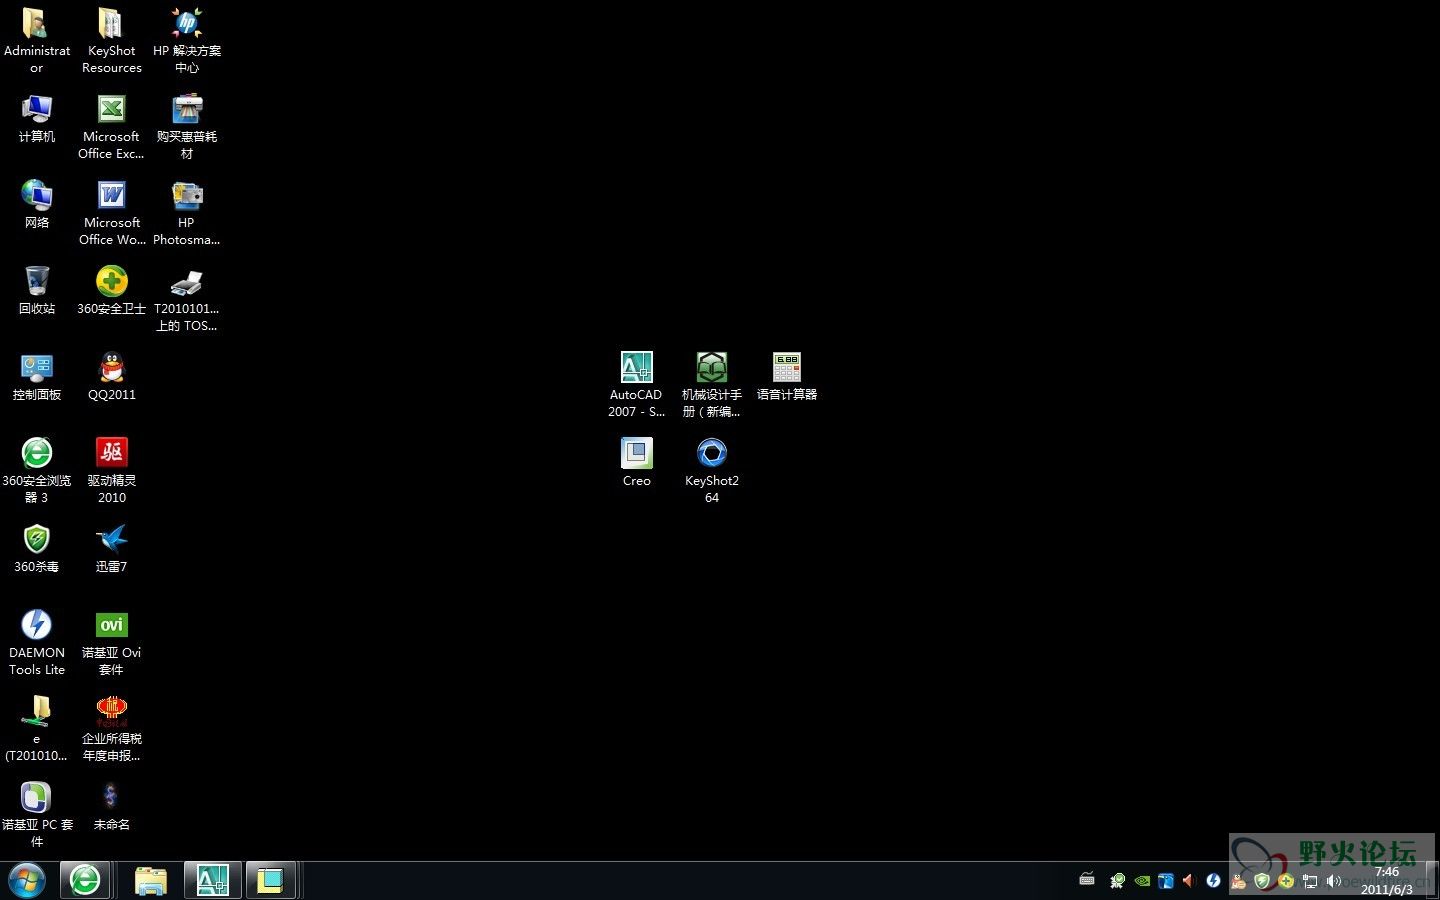Open DAEMON Tools tray icon
The height and width of the screenshot is (900, 1440).
coord(1213,881)
